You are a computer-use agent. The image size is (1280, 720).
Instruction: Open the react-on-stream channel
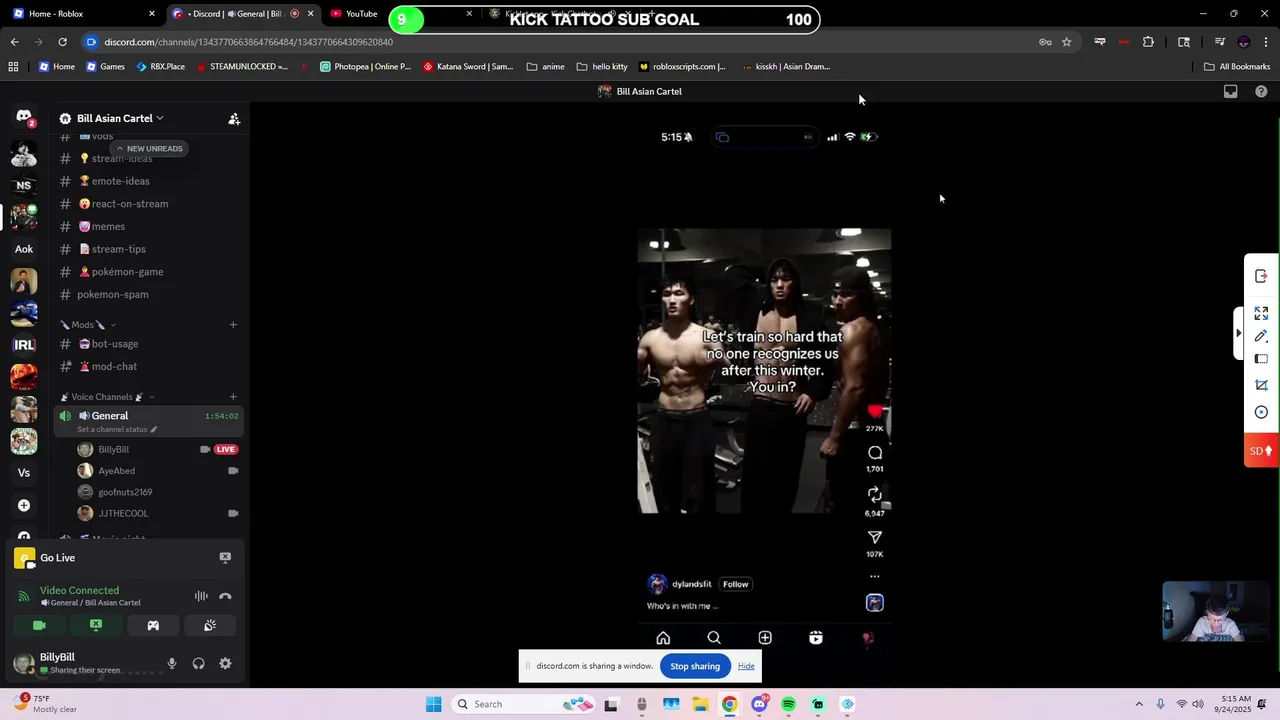click(149, 204)
